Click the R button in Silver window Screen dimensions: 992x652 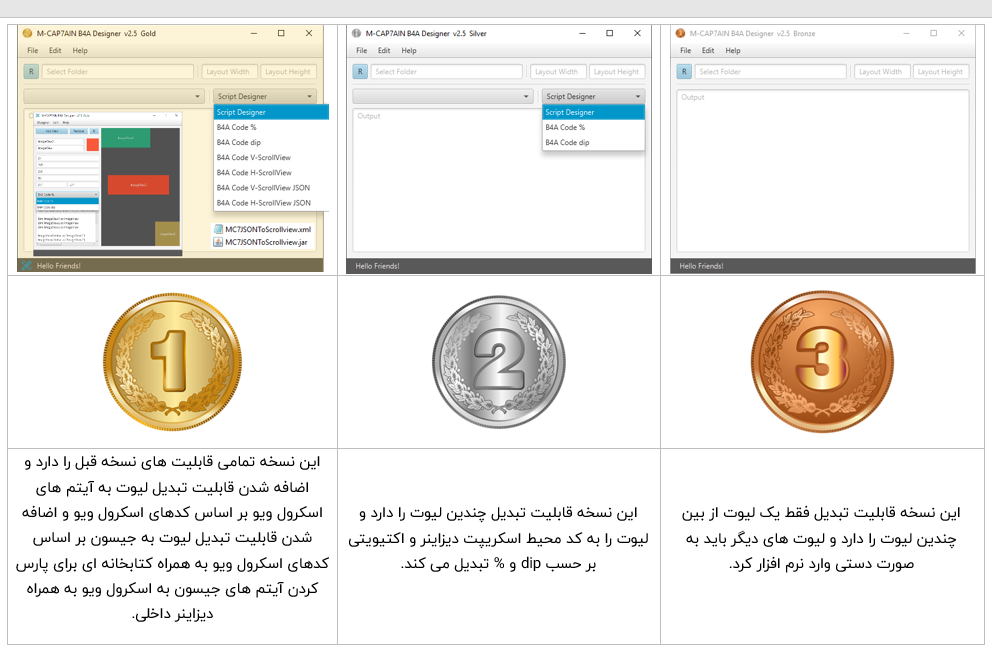[x=360, y=72]
